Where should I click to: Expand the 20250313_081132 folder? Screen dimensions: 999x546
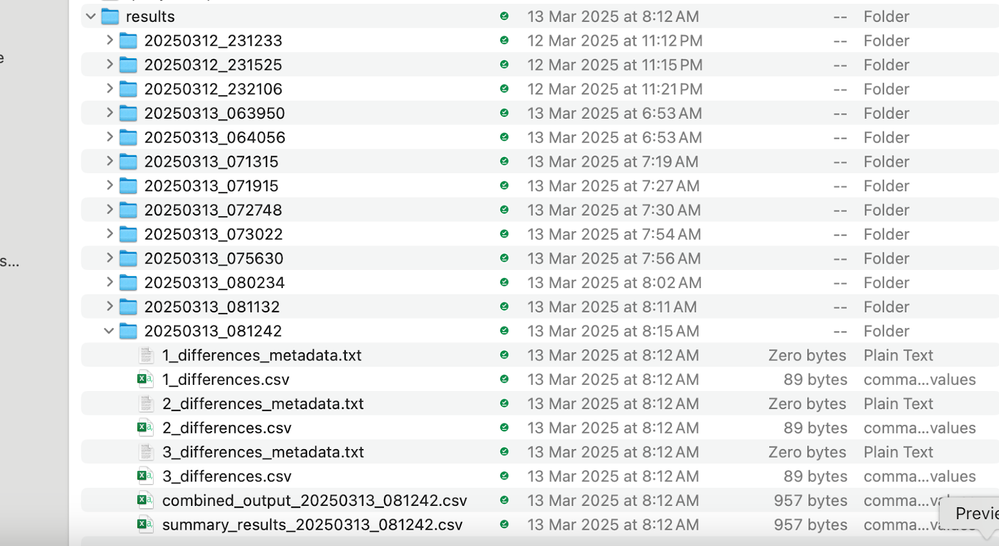point(109,307)
